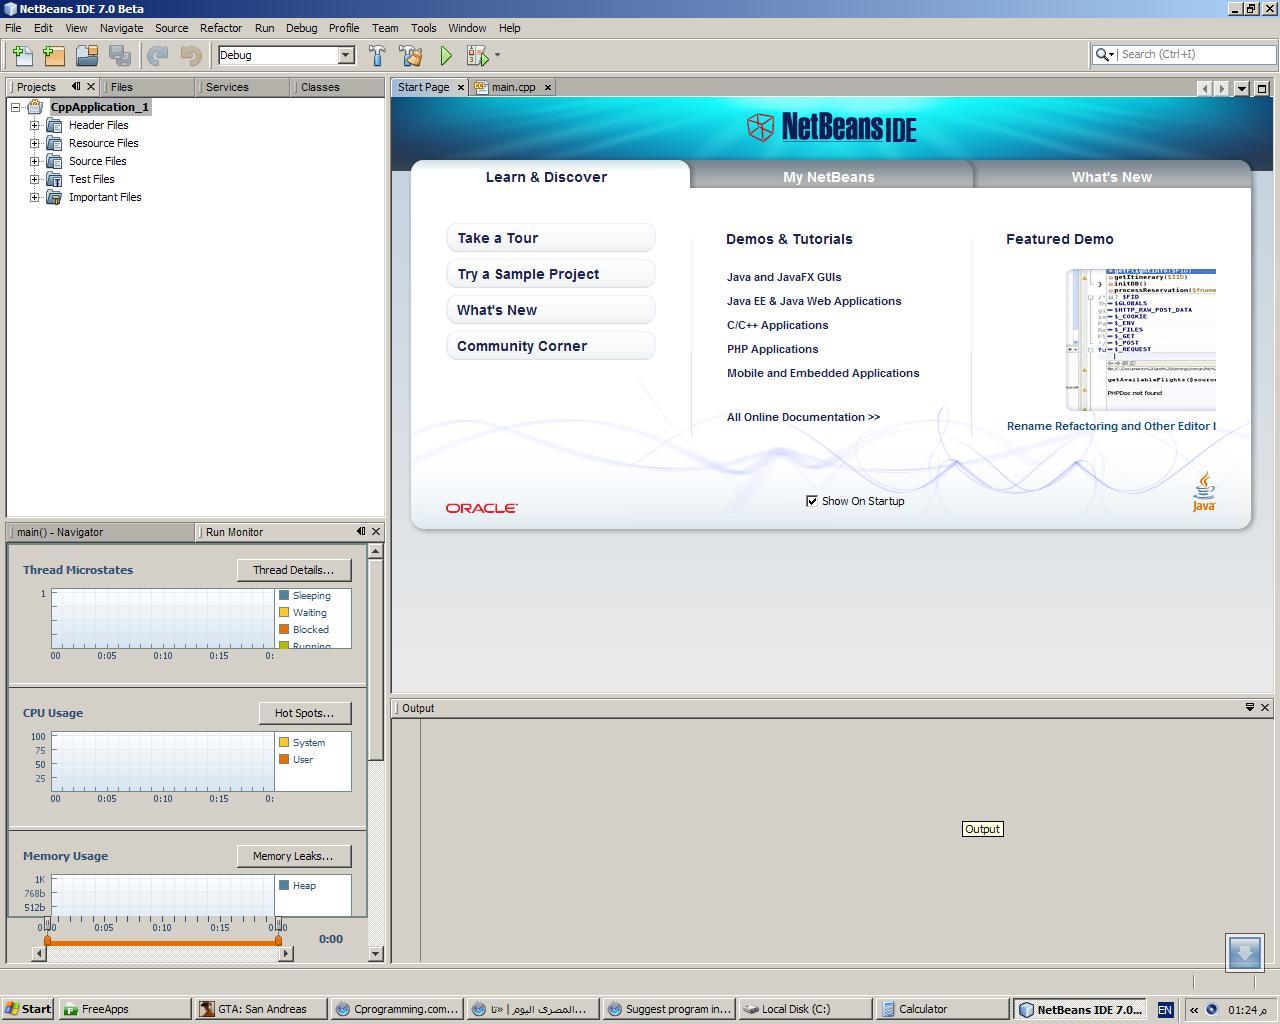Collapse the CppApplication_1 project node
The height and width of the screenshot is (1024, 1280).
16,107
